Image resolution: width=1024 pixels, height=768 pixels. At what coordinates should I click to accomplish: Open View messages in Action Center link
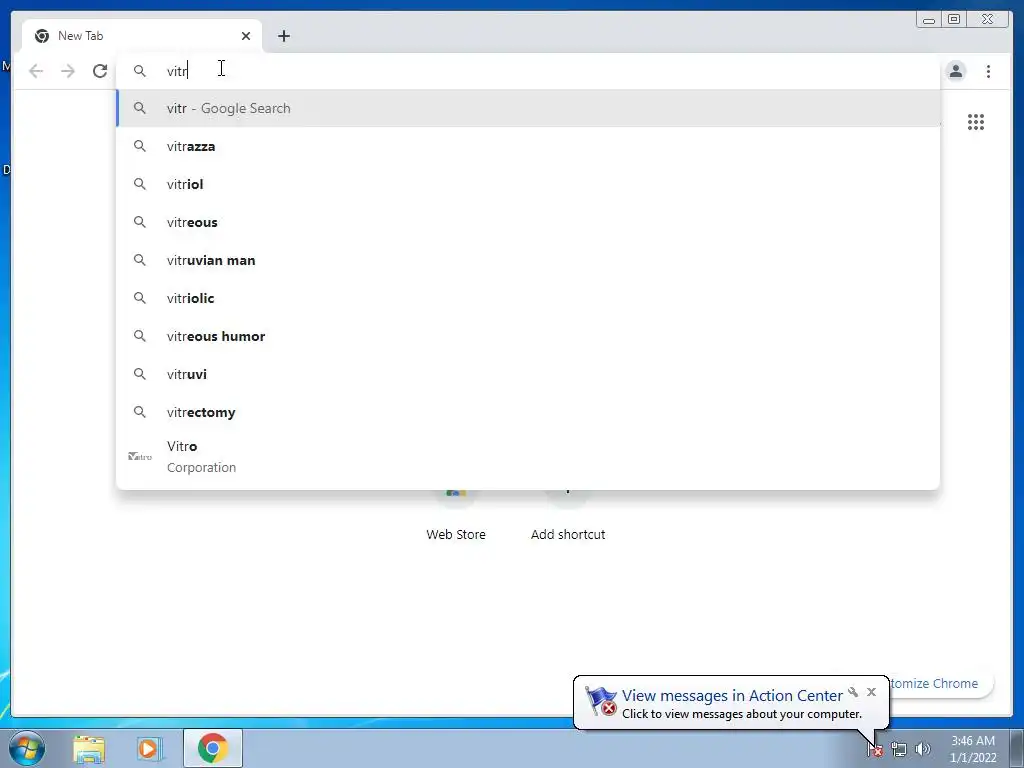[732, 696]
